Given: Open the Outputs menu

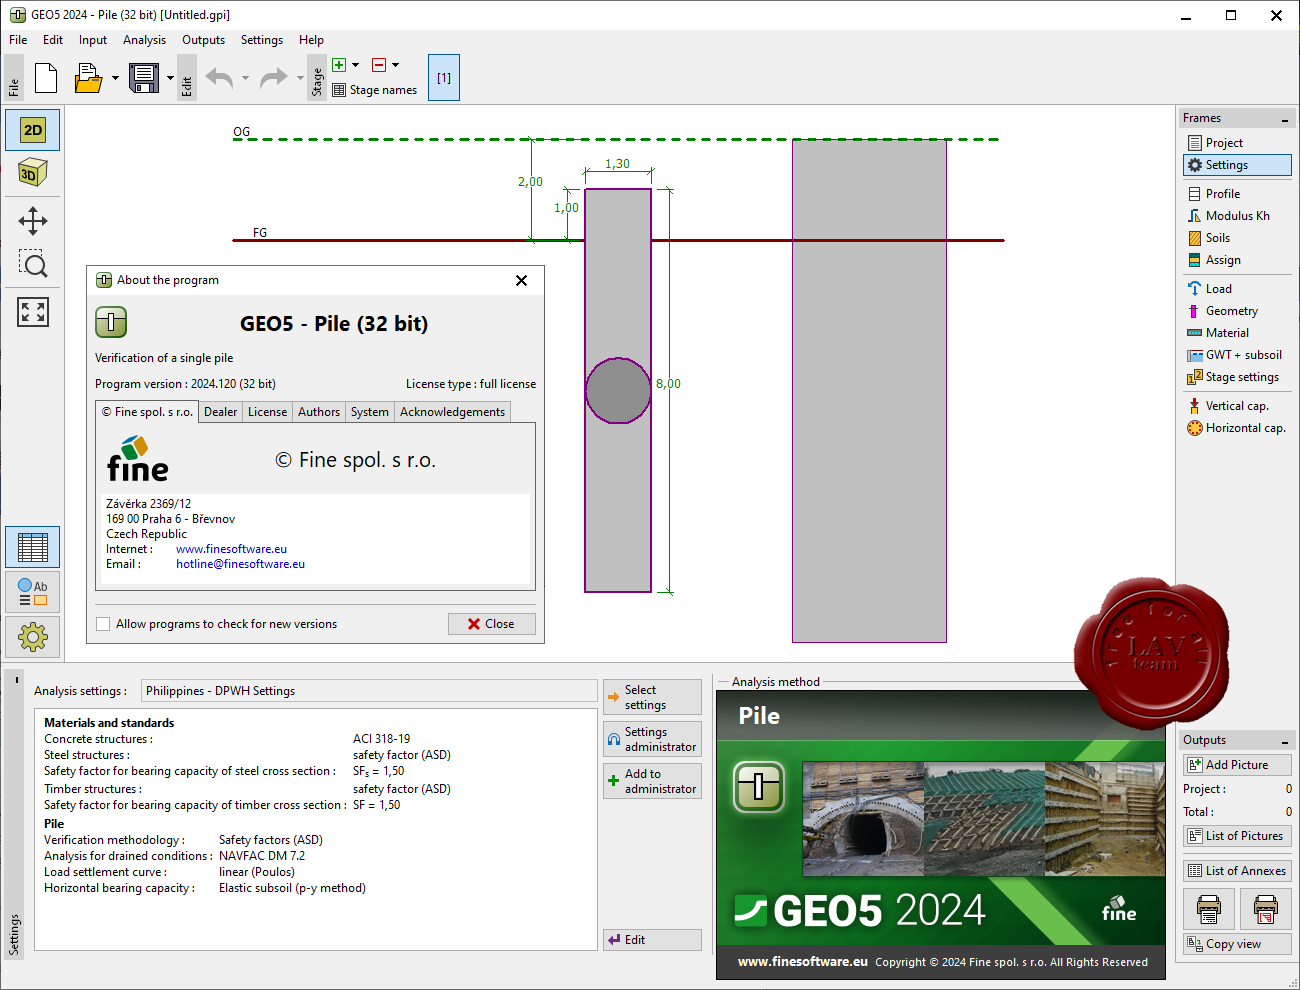Looking at the screenshot, I should (203, 40).
